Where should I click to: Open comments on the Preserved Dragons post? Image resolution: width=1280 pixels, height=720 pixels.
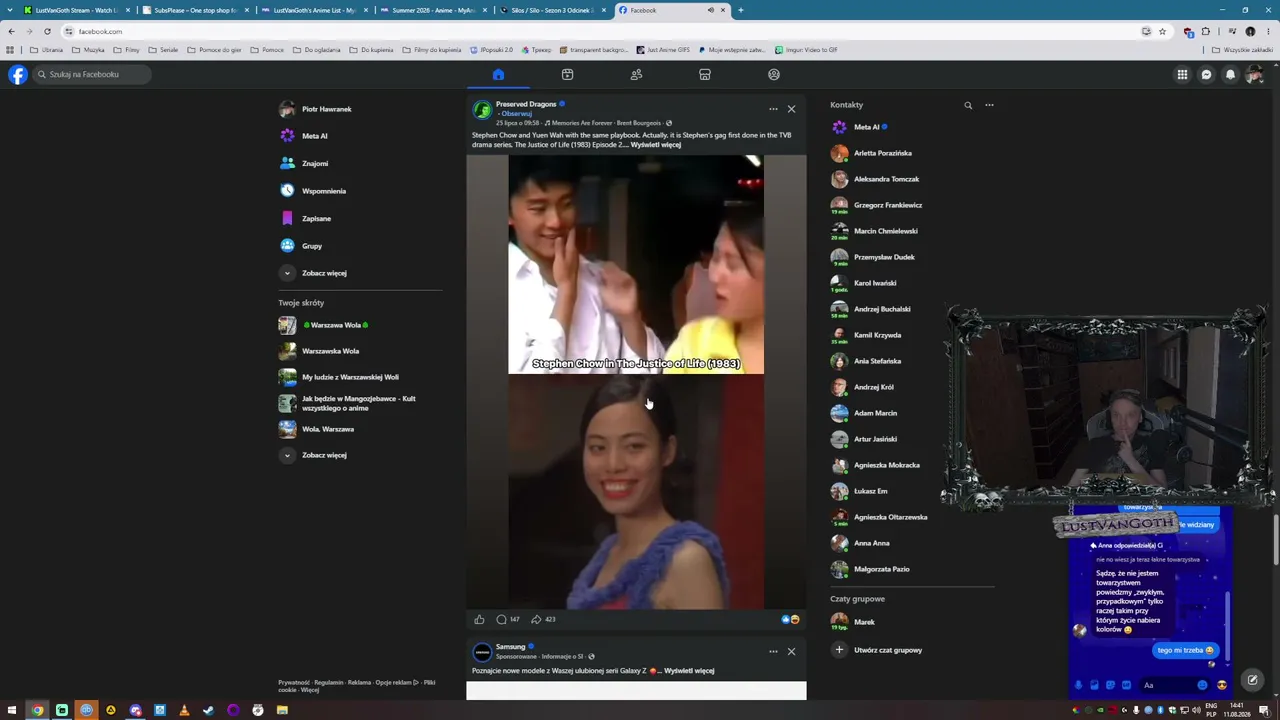(508, 619)
